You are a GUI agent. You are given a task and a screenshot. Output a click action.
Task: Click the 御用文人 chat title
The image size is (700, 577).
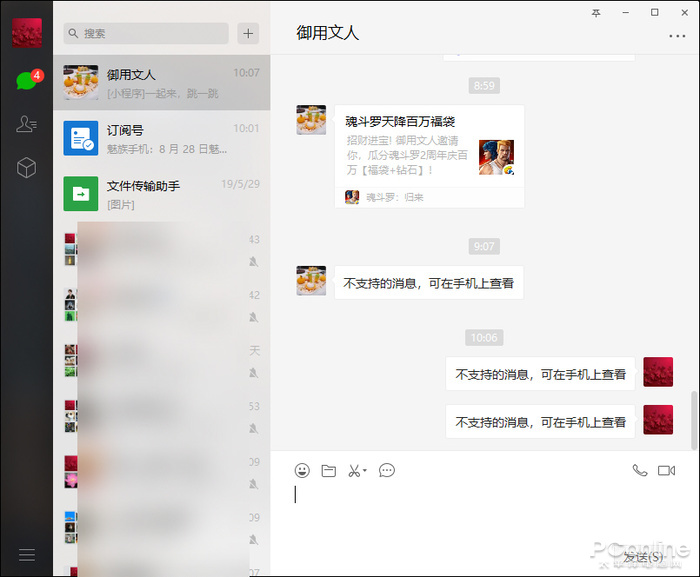[x=327, y=33]
